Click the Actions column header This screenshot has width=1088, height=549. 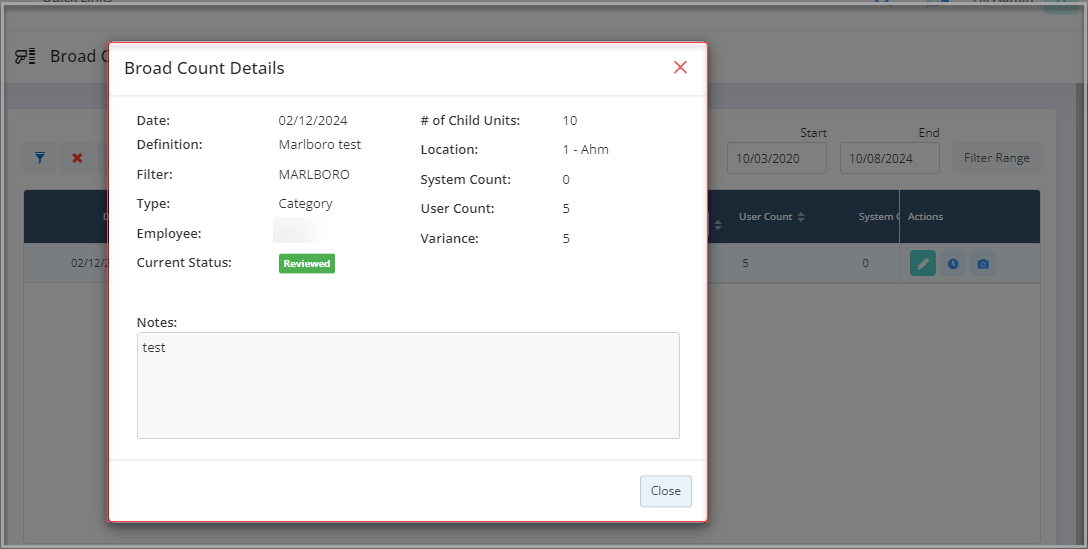click(925, 217)
